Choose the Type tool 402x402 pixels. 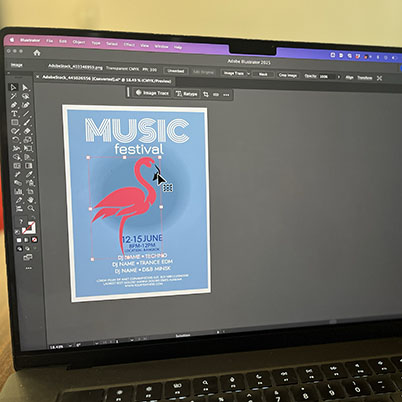(x=14, y=114)
